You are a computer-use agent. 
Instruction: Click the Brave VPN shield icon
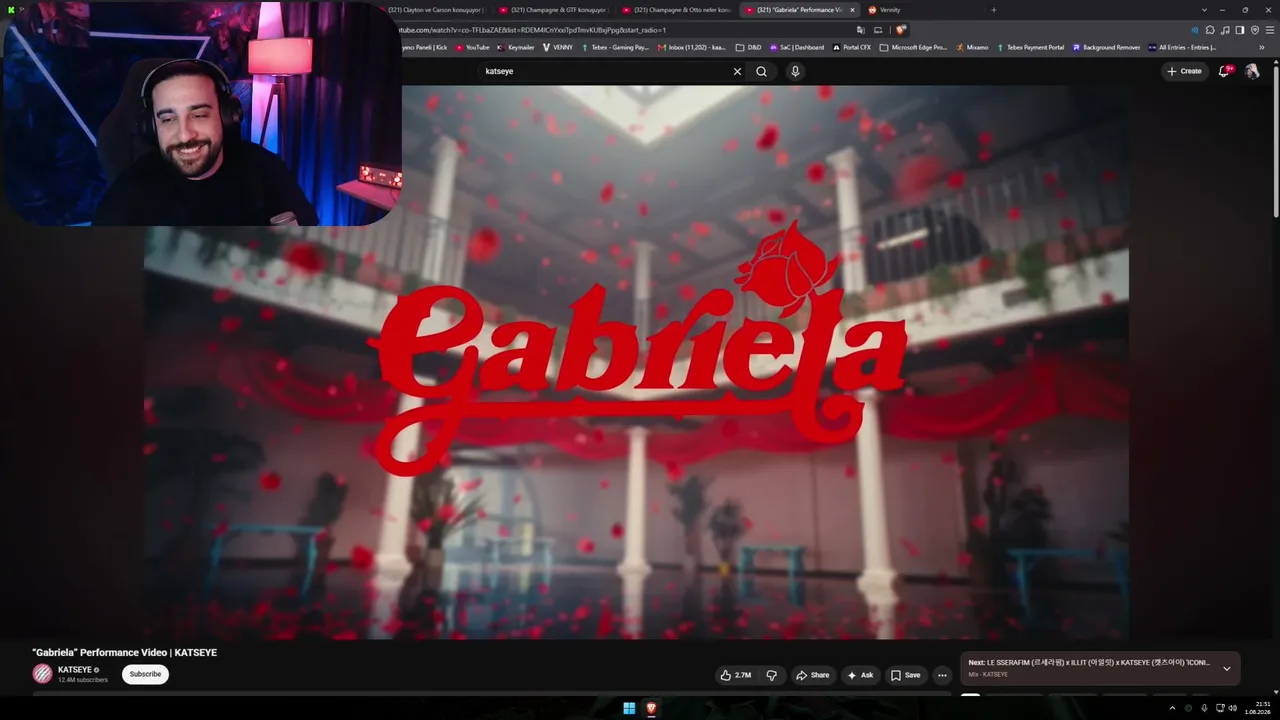click(x=1255, y=30)
